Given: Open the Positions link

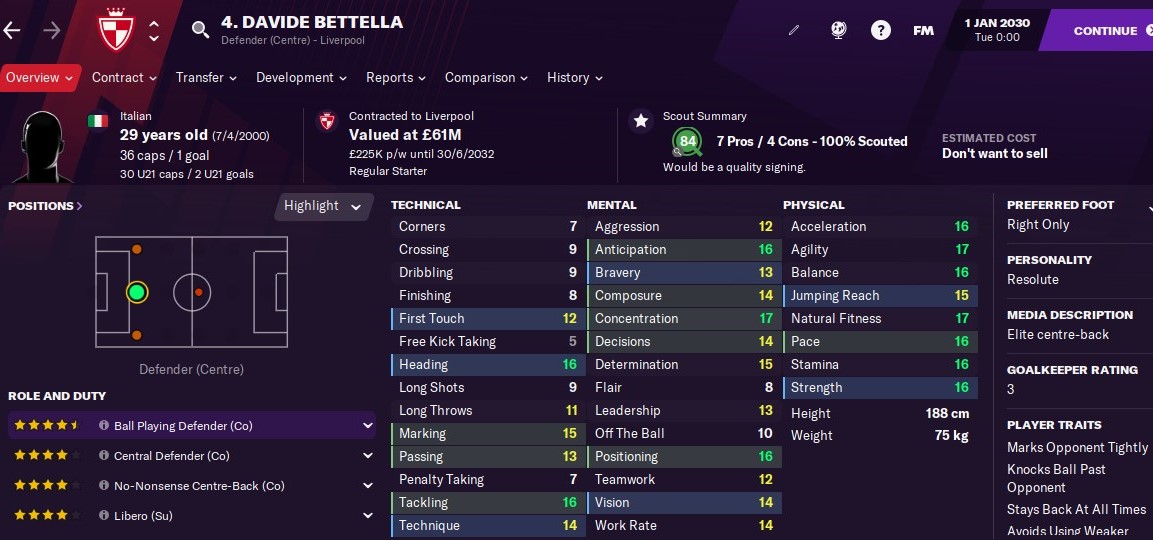Looking at the screenshot, I should pyautogui.click(x=45, y=206).
